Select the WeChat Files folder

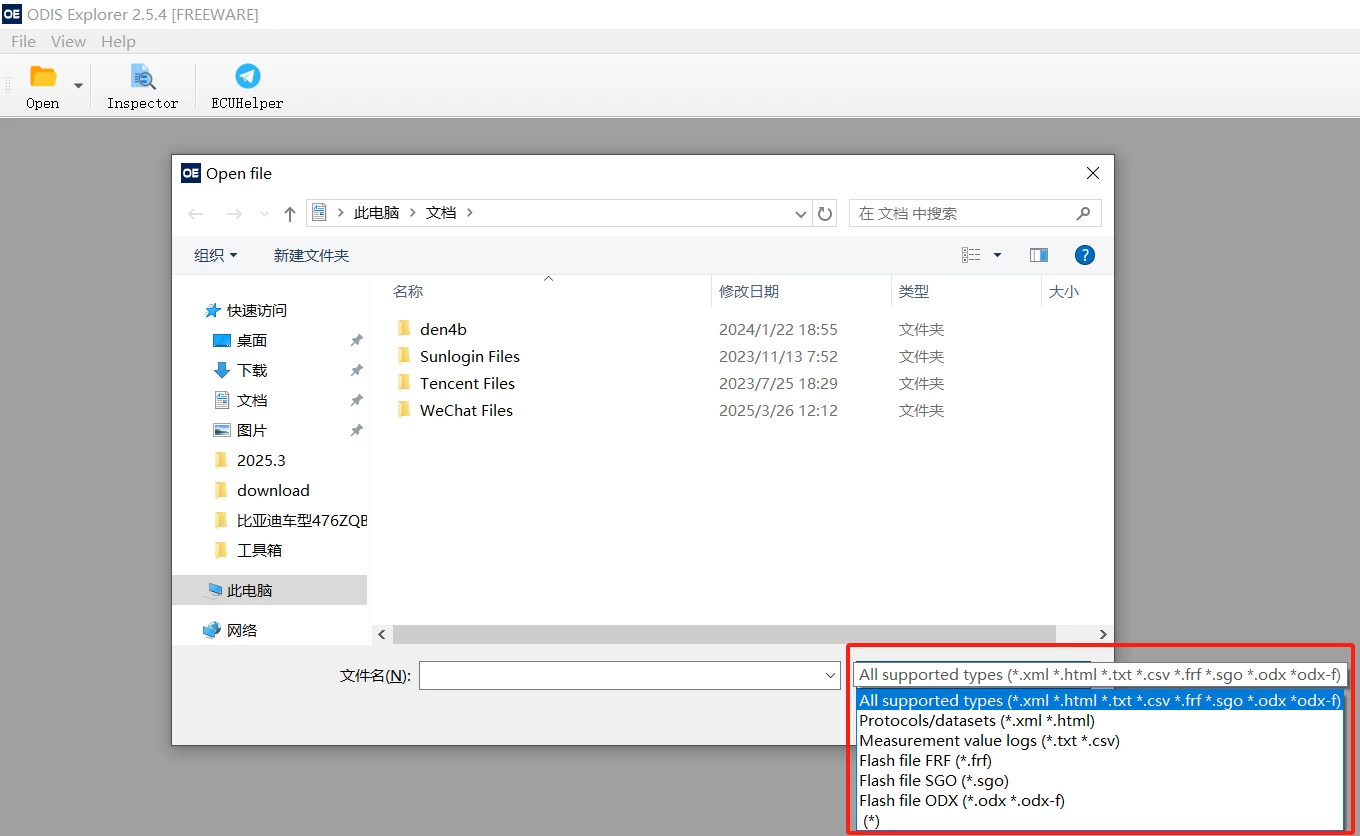click(x=466, y=410)
